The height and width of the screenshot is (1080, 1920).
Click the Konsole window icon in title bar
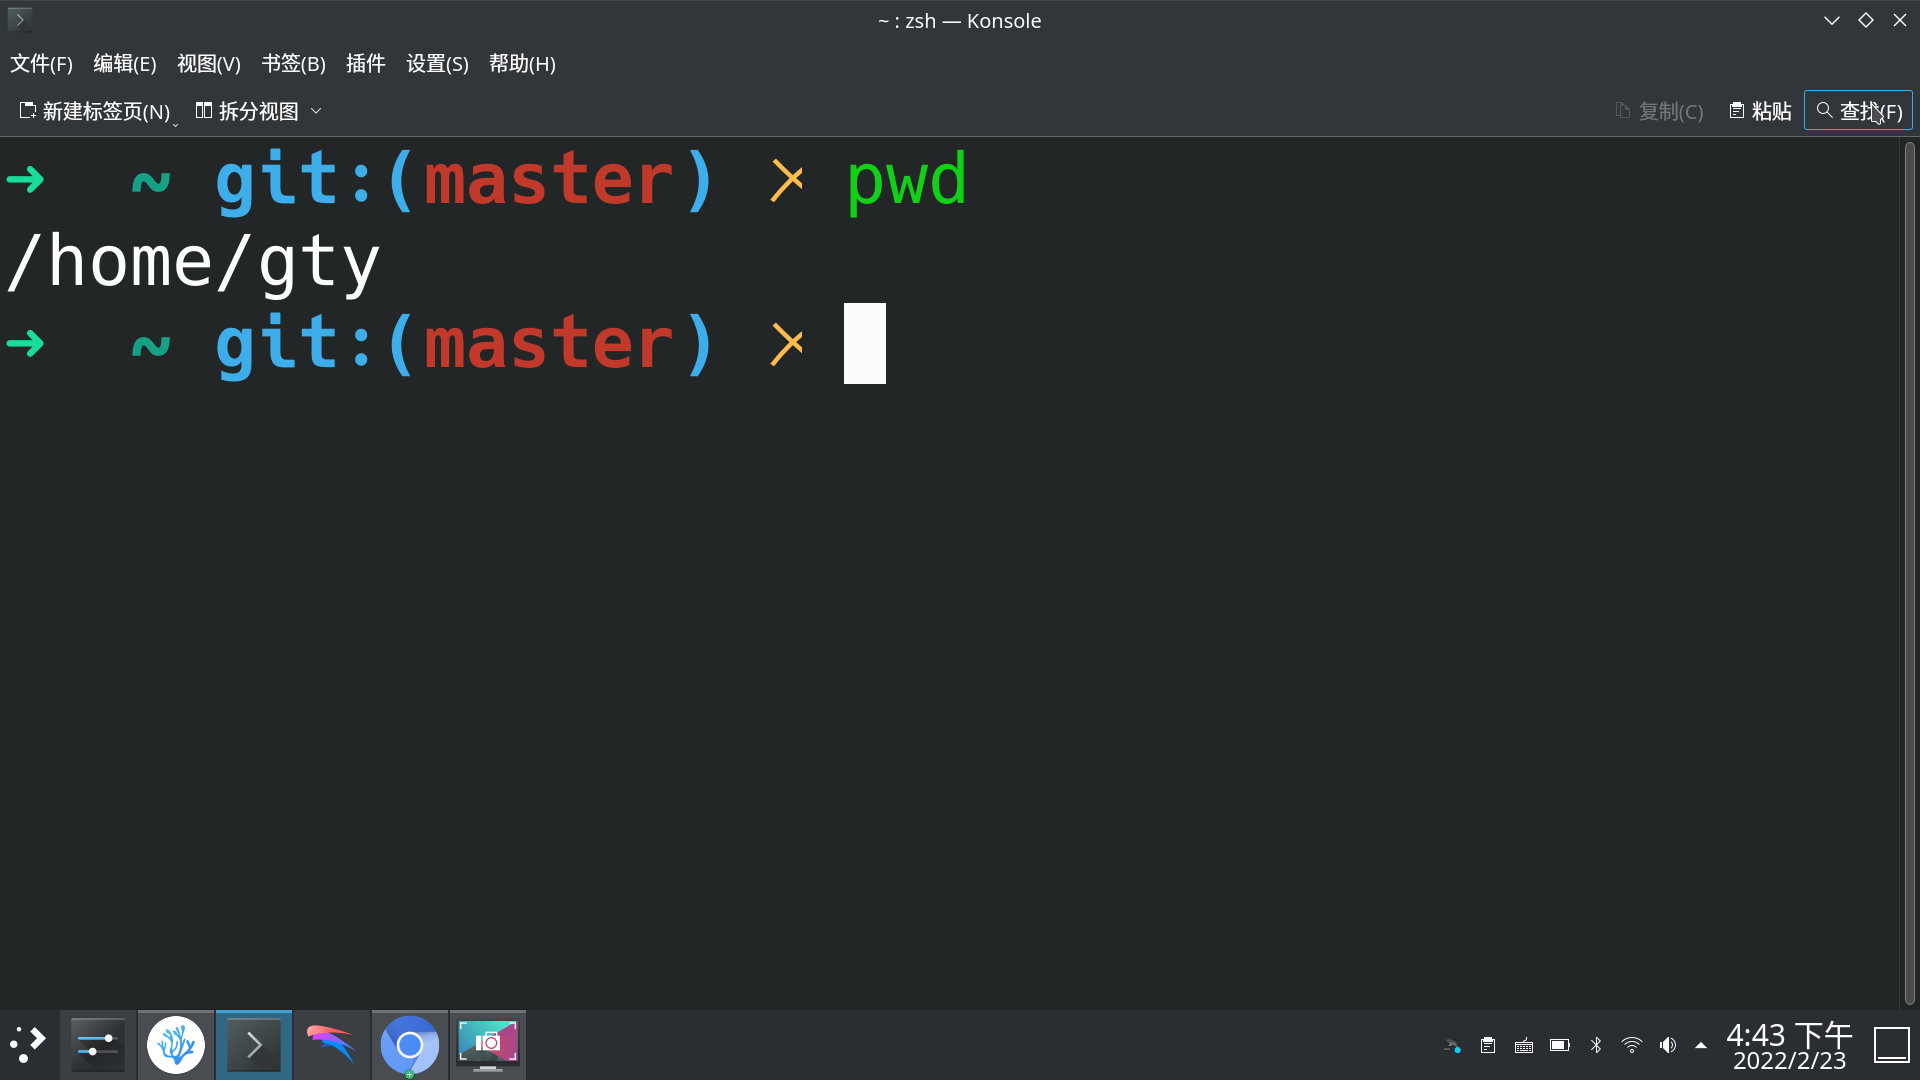point(20,20)
